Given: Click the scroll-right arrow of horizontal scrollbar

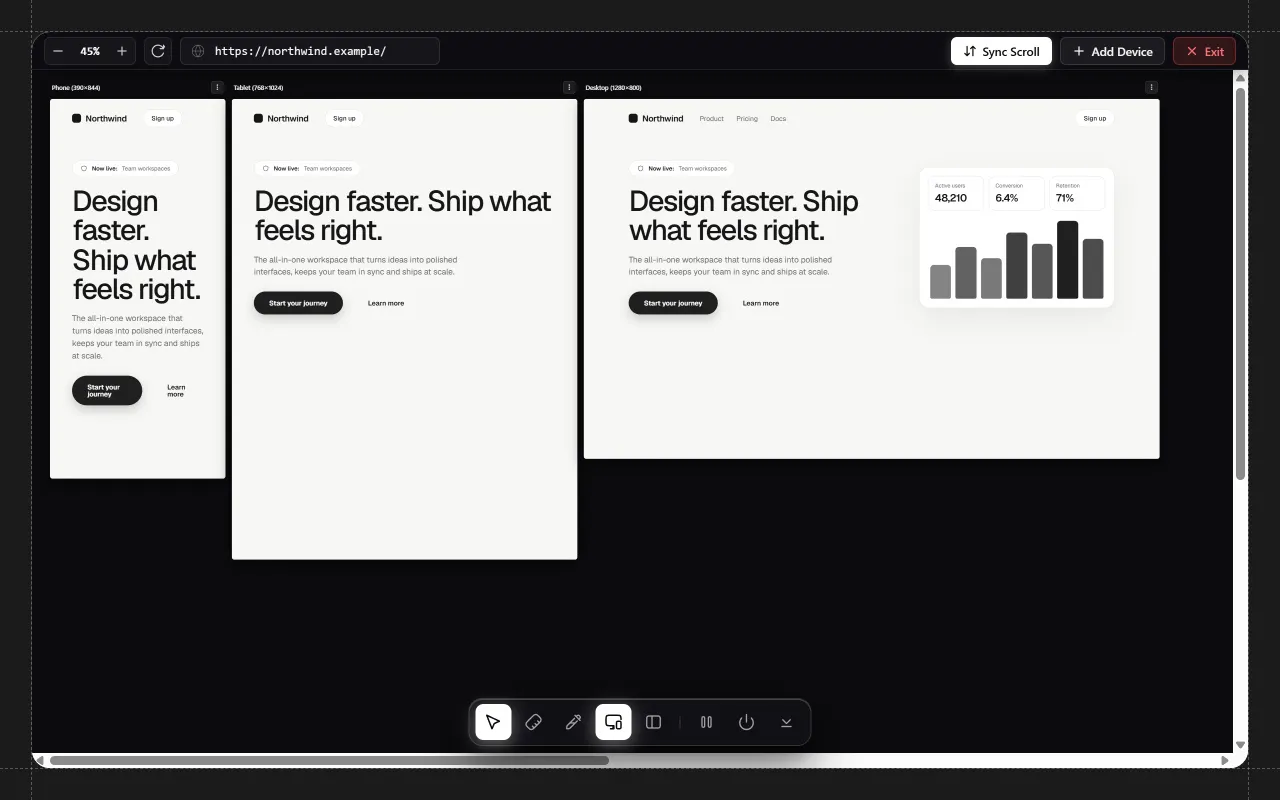Looking at the screenshot, I should tap(1226, 761).
